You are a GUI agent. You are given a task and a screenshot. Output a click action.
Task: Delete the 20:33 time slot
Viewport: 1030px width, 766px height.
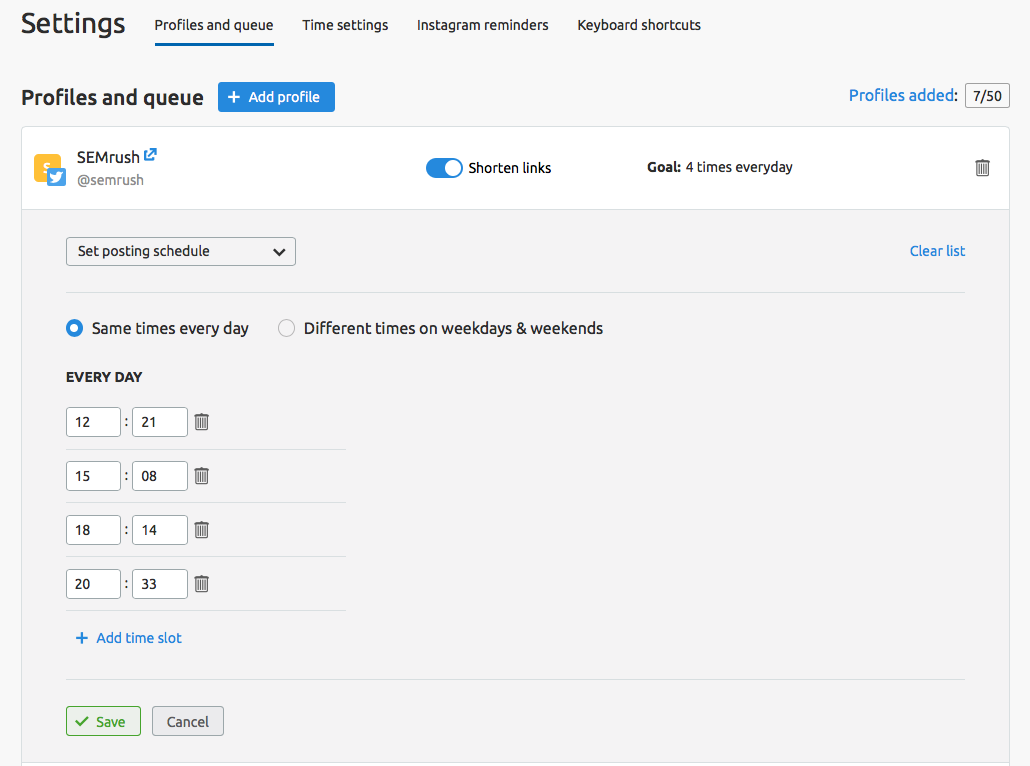click(x=201, y=584)
